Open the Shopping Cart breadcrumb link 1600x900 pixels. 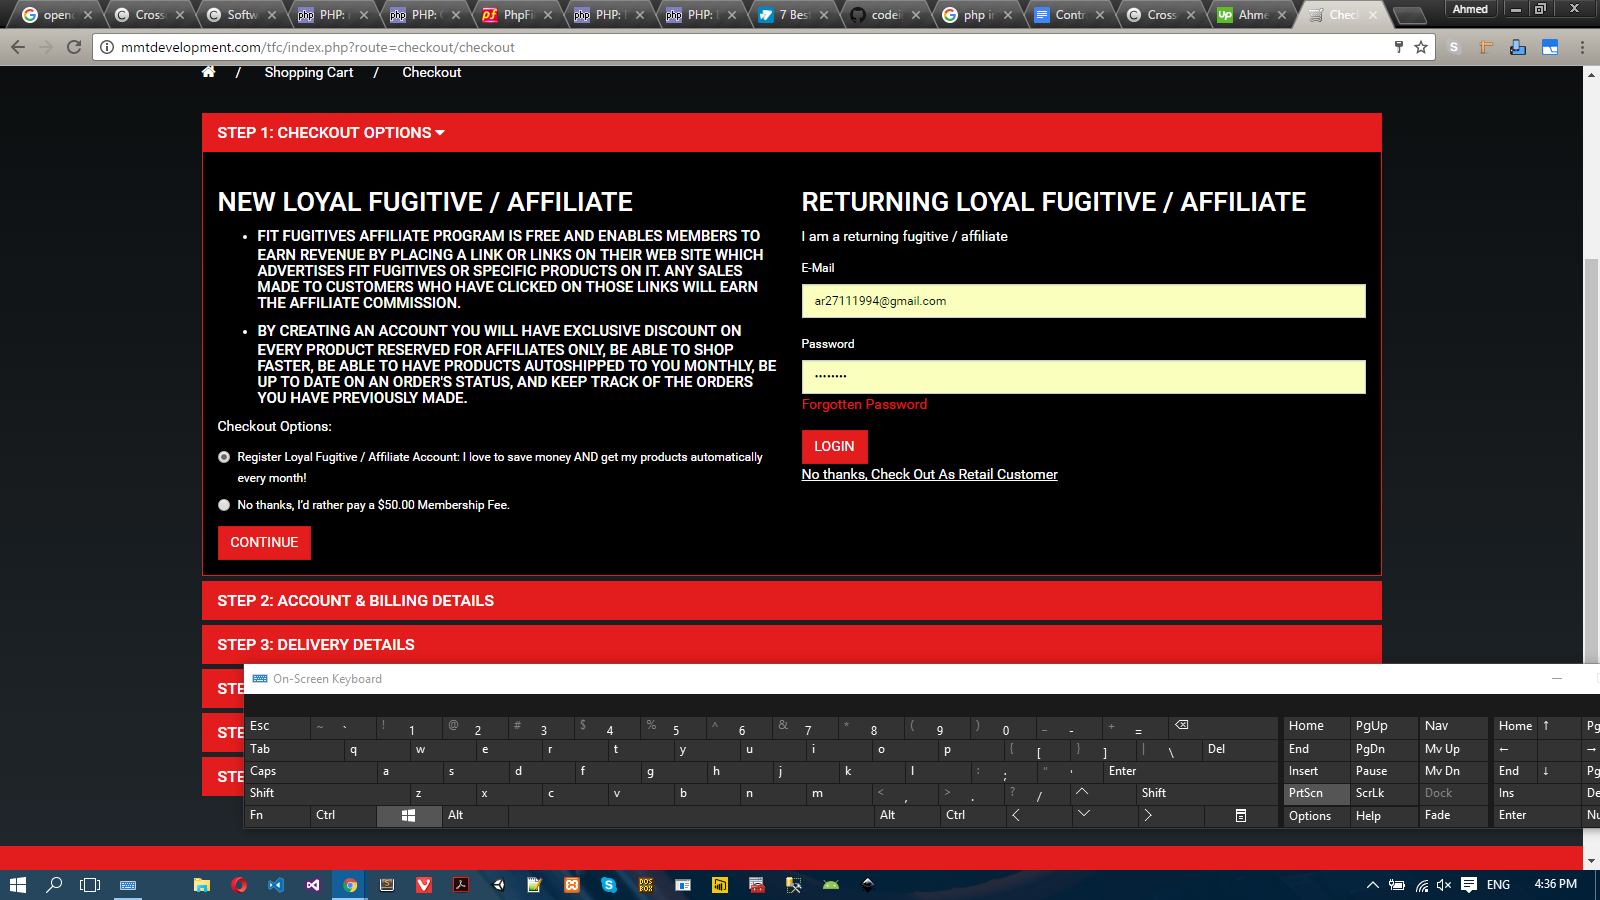pyautogui.click(x=309, y=72)
